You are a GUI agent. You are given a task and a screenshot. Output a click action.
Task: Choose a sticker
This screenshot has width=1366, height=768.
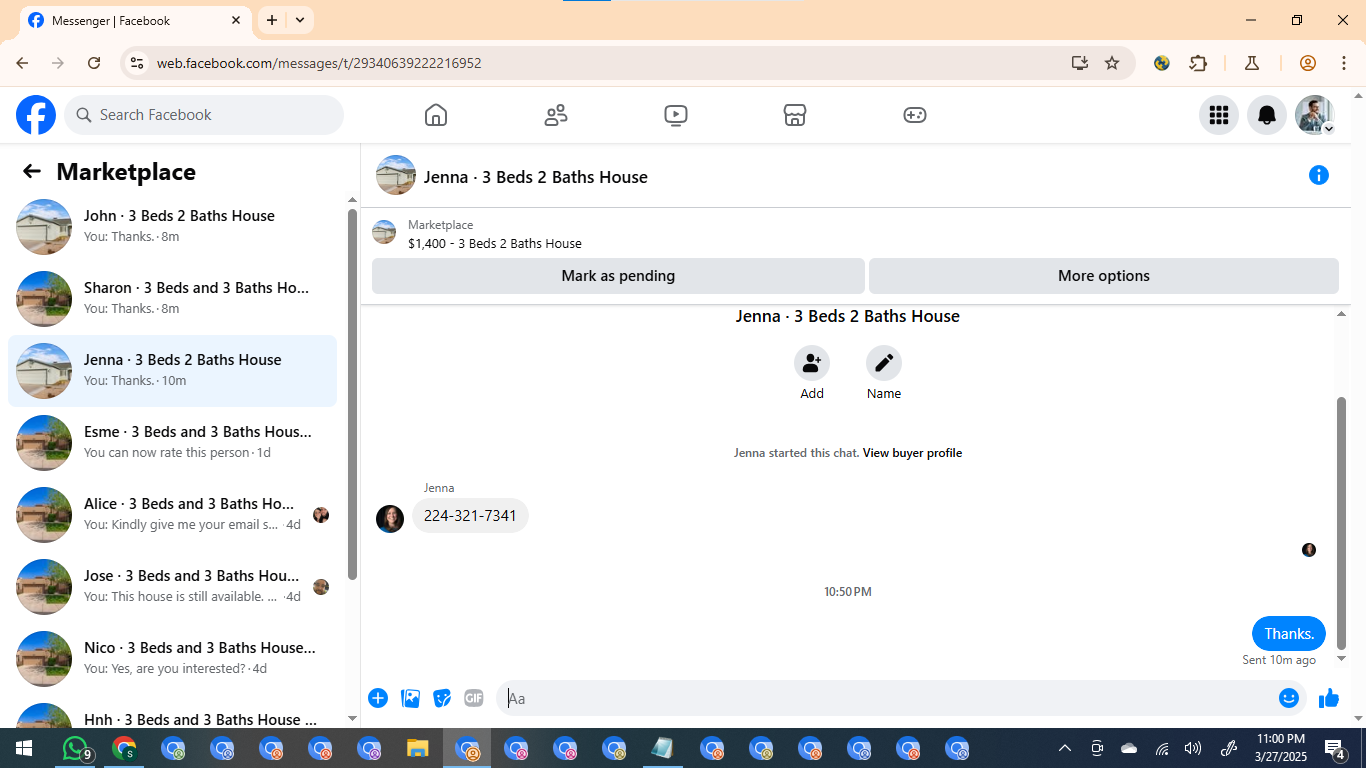[x=442, y=698]
